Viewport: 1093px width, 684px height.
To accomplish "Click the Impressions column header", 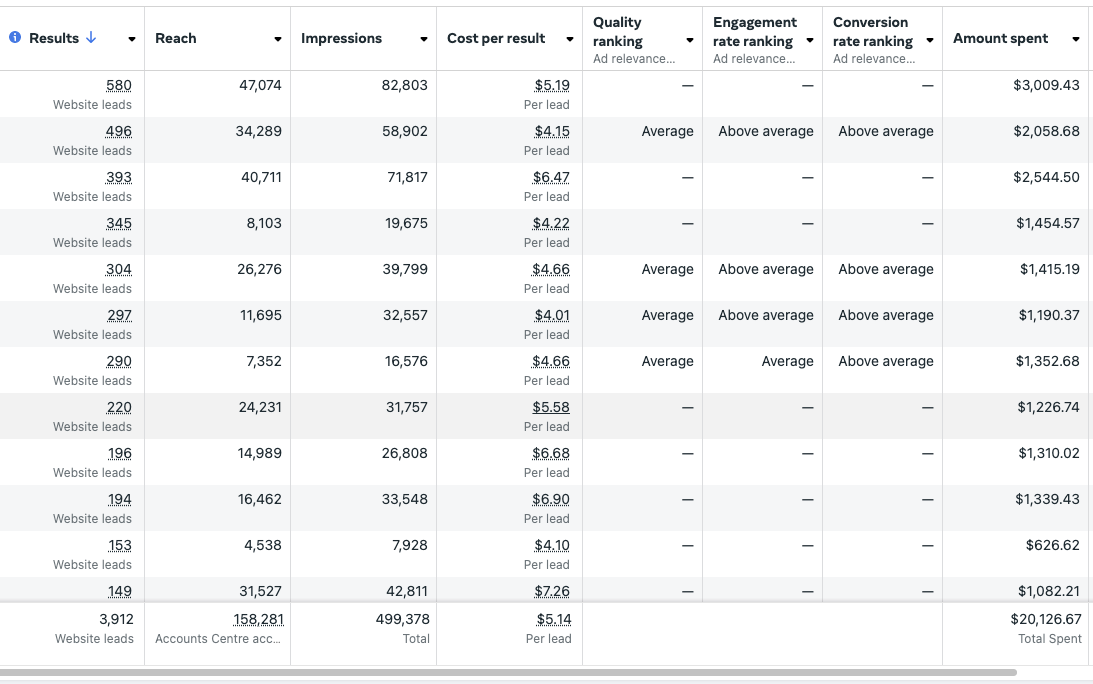I will 342,38.
